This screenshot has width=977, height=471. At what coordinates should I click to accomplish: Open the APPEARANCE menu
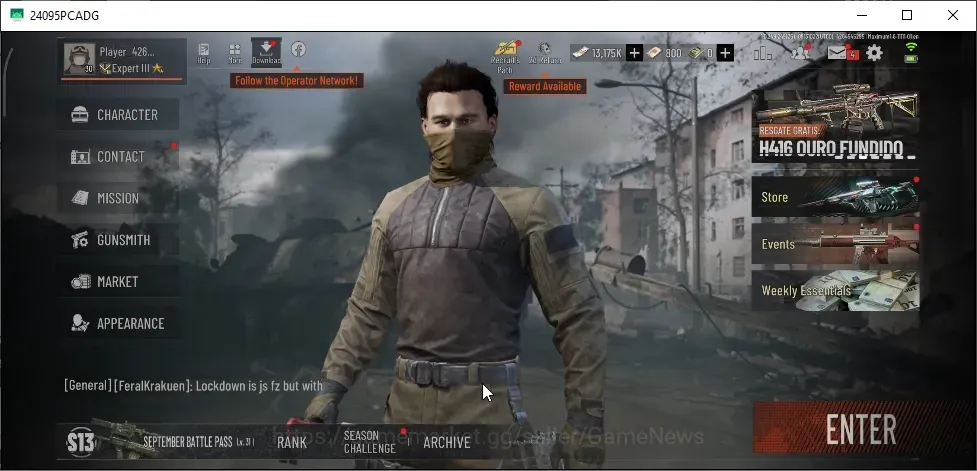pyautogui.click(x=118, y=323)
